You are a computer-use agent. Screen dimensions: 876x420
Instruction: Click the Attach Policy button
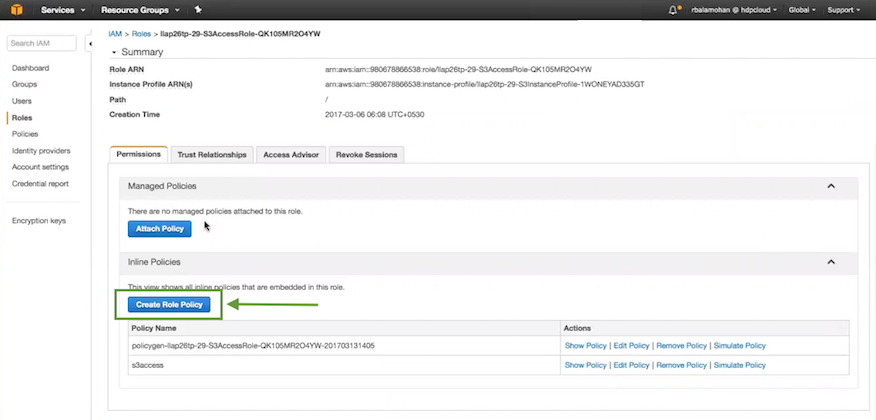(x=159, y=229)
